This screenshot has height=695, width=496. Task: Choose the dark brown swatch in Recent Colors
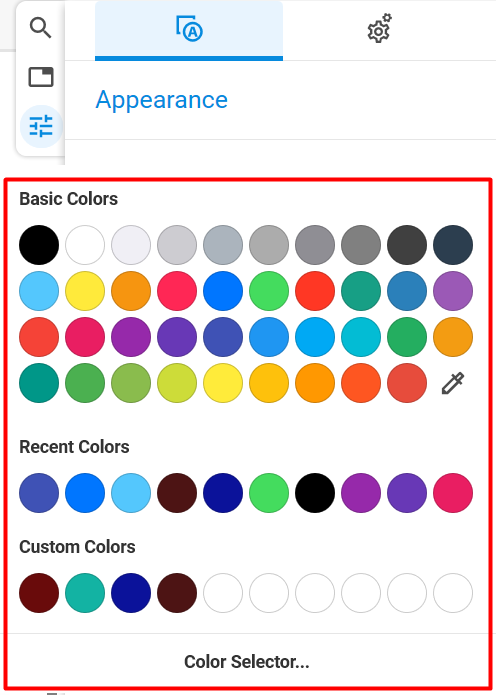(177, 493)
